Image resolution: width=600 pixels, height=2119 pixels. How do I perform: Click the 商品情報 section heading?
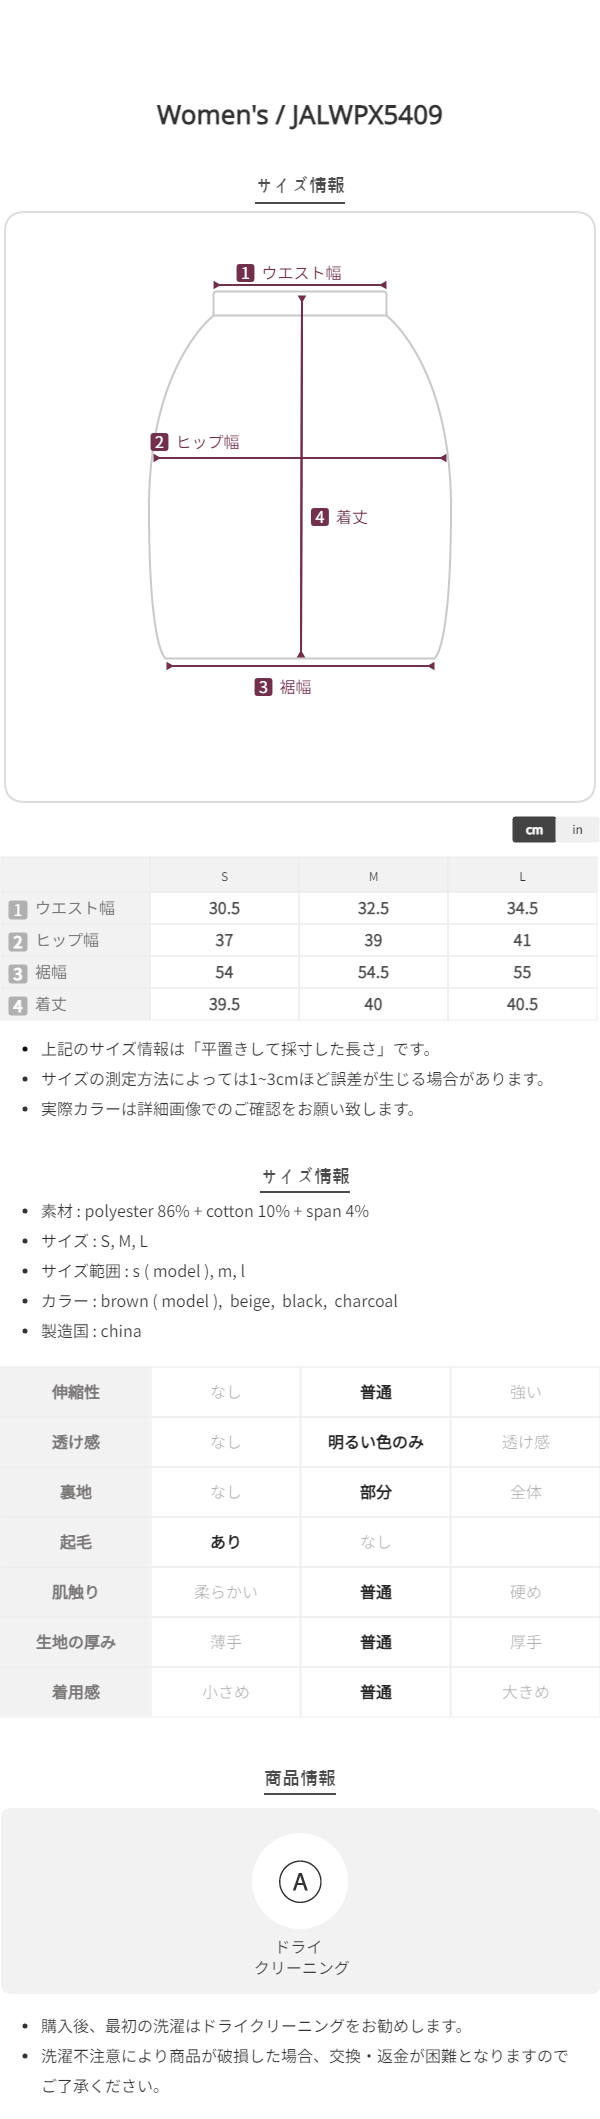[300, 1778]
